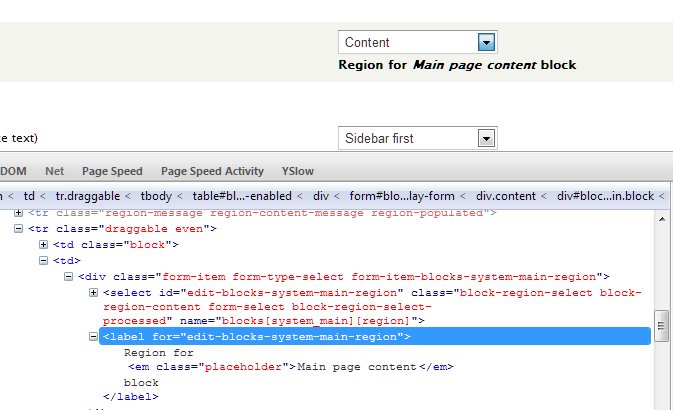
Task: Click the Region for Main page content block label
Action: point(457,65)
